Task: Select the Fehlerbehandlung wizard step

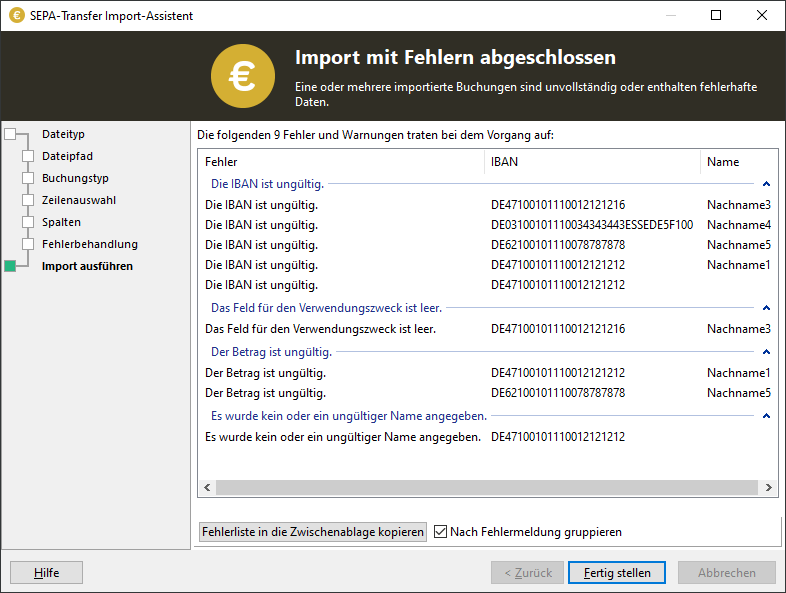Action: tap(90, 244)
